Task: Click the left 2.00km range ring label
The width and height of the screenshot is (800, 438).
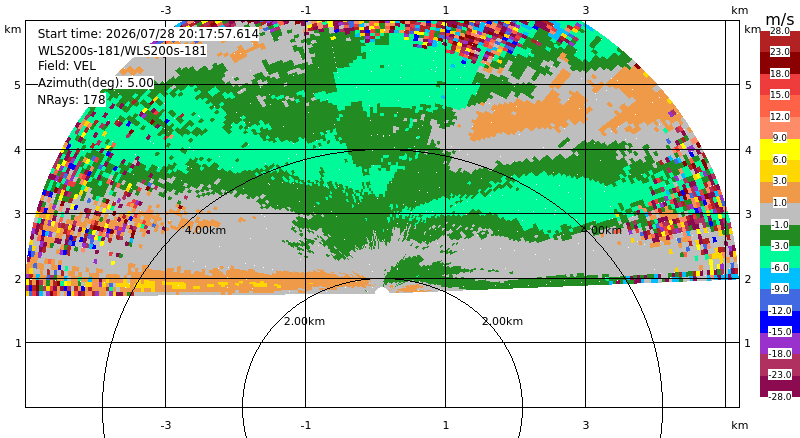Action: pos(304,321)
